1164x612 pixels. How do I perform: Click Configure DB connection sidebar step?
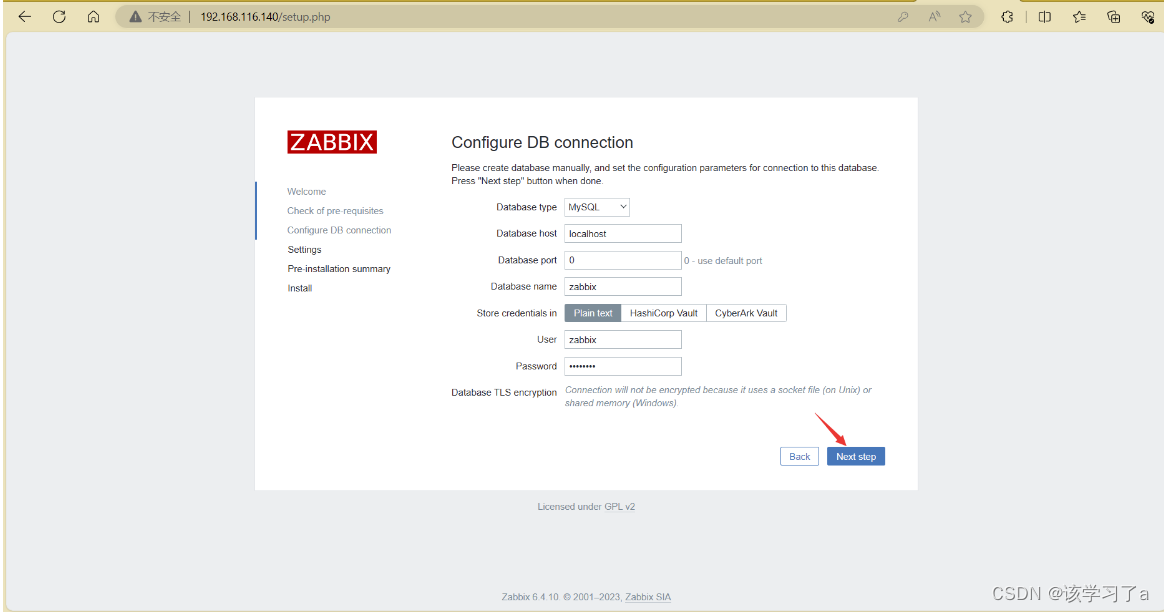pos(339,230)
